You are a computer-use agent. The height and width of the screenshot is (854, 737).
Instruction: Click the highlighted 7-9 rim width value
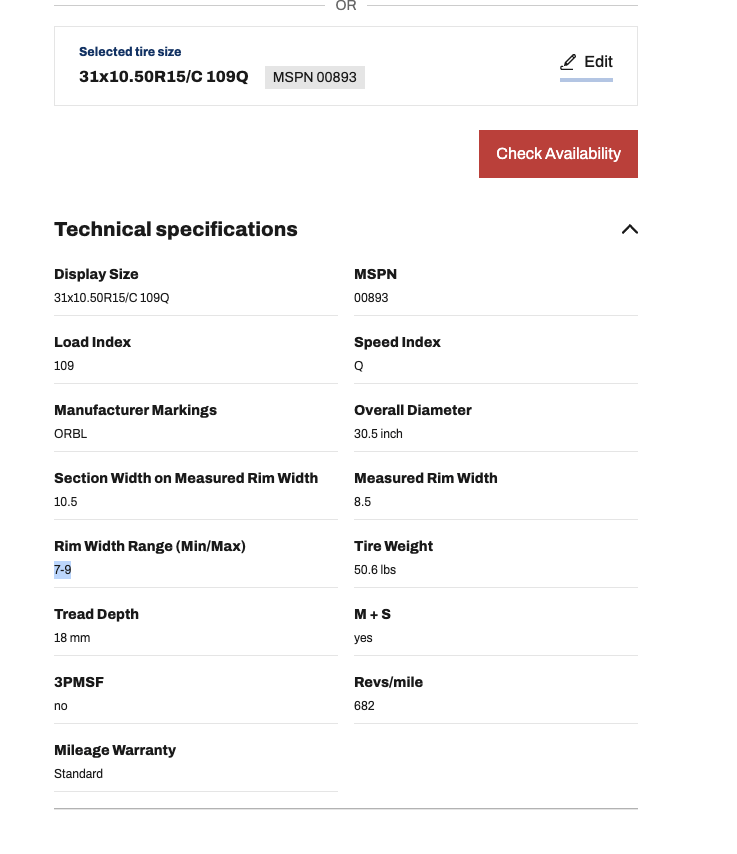(x=63, y=570)
